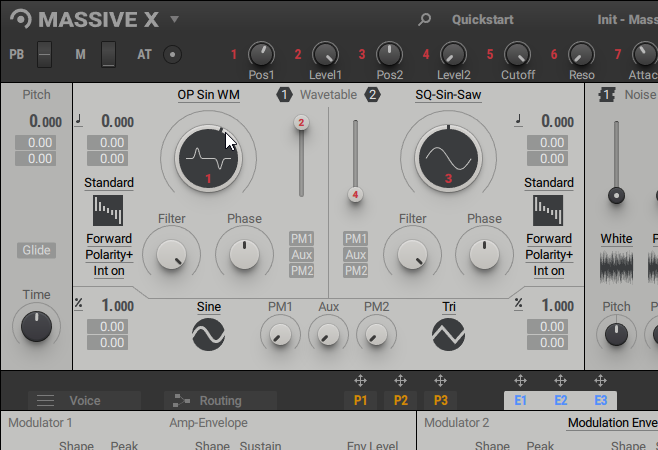This screenshot has height=450, width=658.
Task: Toggle the Glide button
Action: pyautogui.click(x=37, y=250)
